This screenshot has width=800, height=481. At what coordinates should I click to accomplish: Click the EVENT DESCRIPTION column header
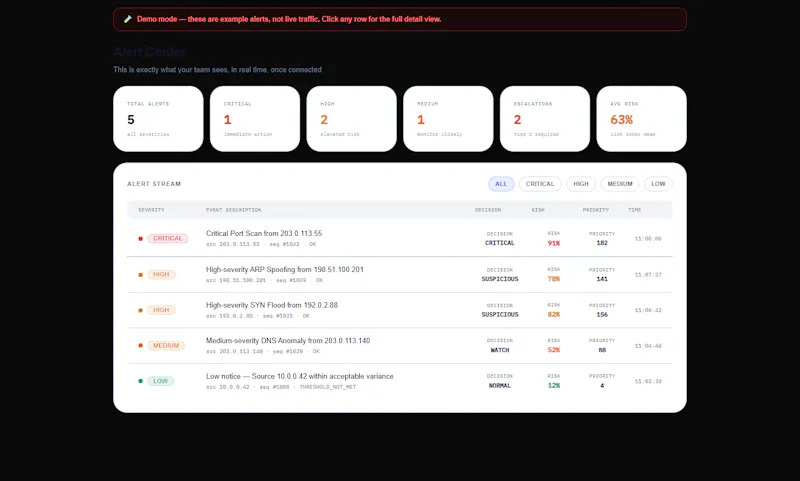coord(233,210)
